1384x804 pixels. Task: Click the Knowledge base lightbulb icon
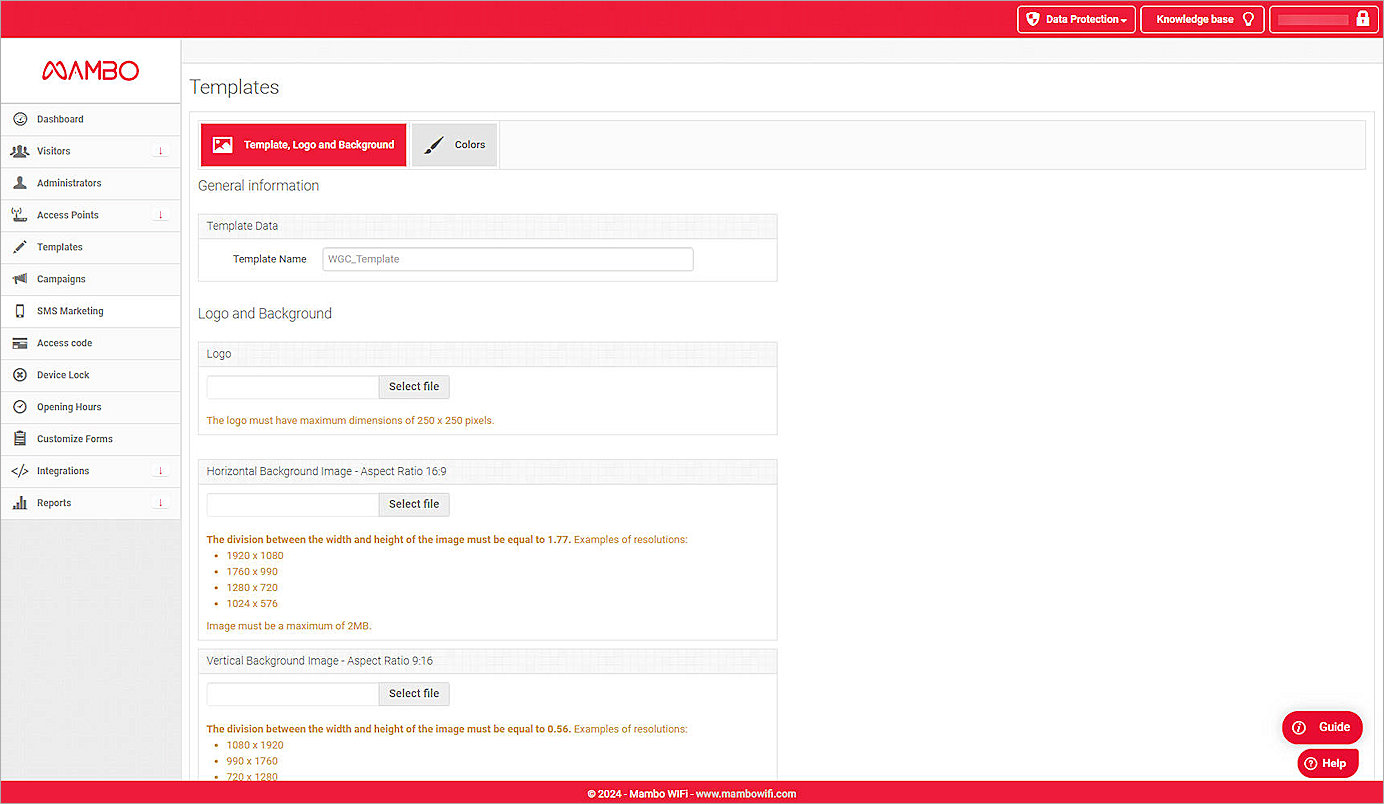point(1246,19)
